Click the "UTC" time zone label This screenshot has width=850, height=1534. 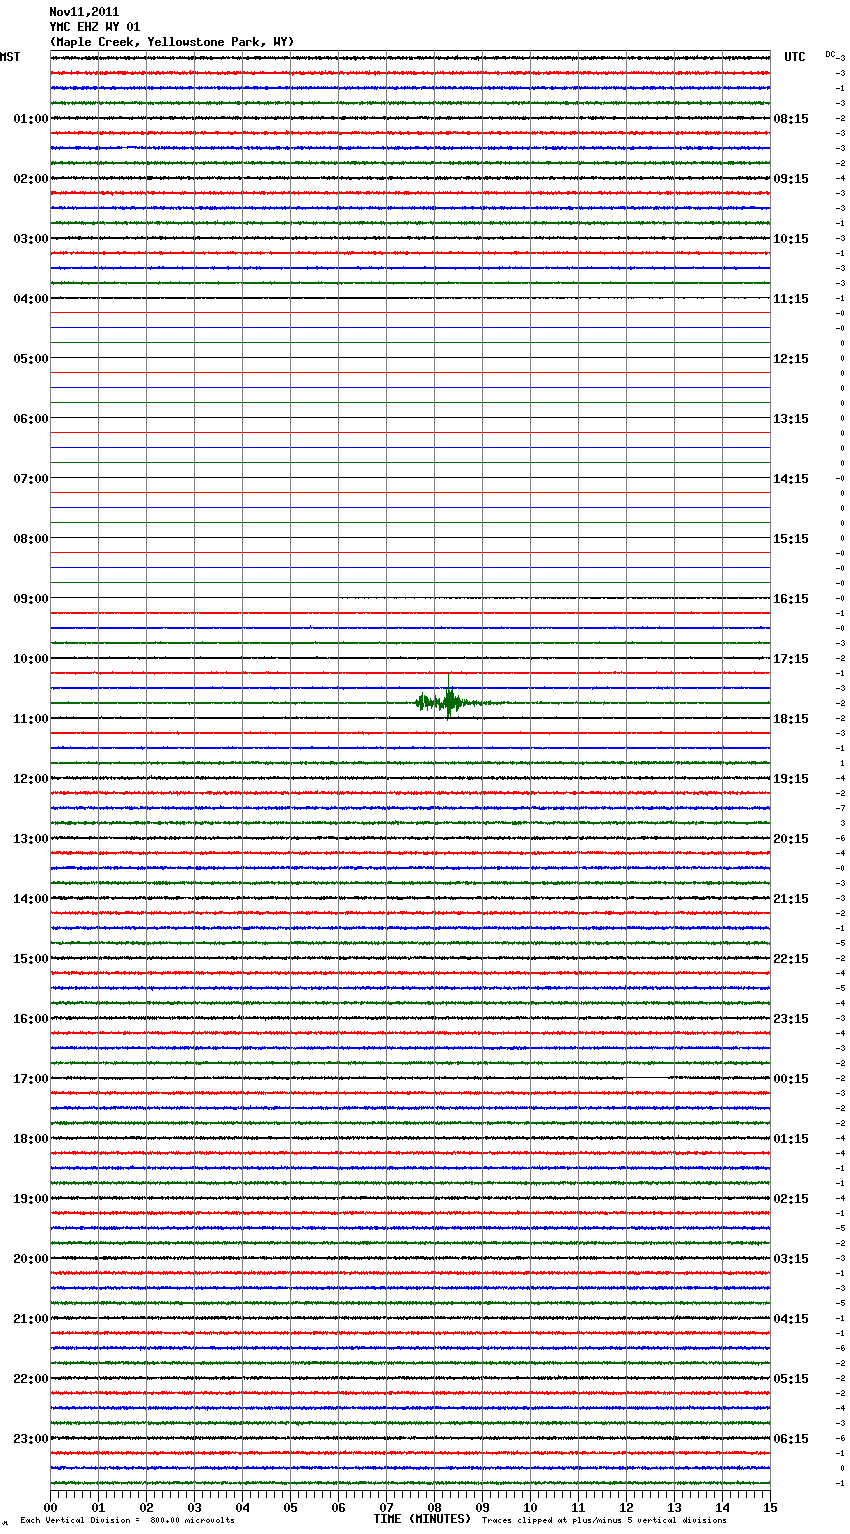click(x=795, y=57)
